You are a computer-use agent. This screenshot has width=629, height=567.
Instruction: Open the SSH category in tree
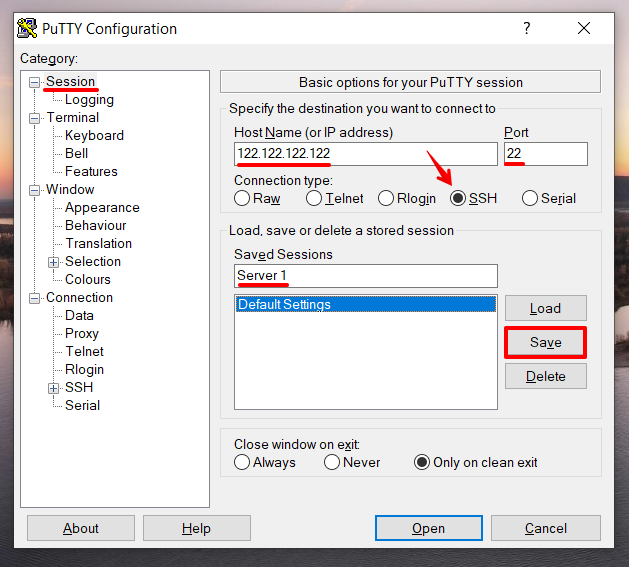(x=79, y=388)
